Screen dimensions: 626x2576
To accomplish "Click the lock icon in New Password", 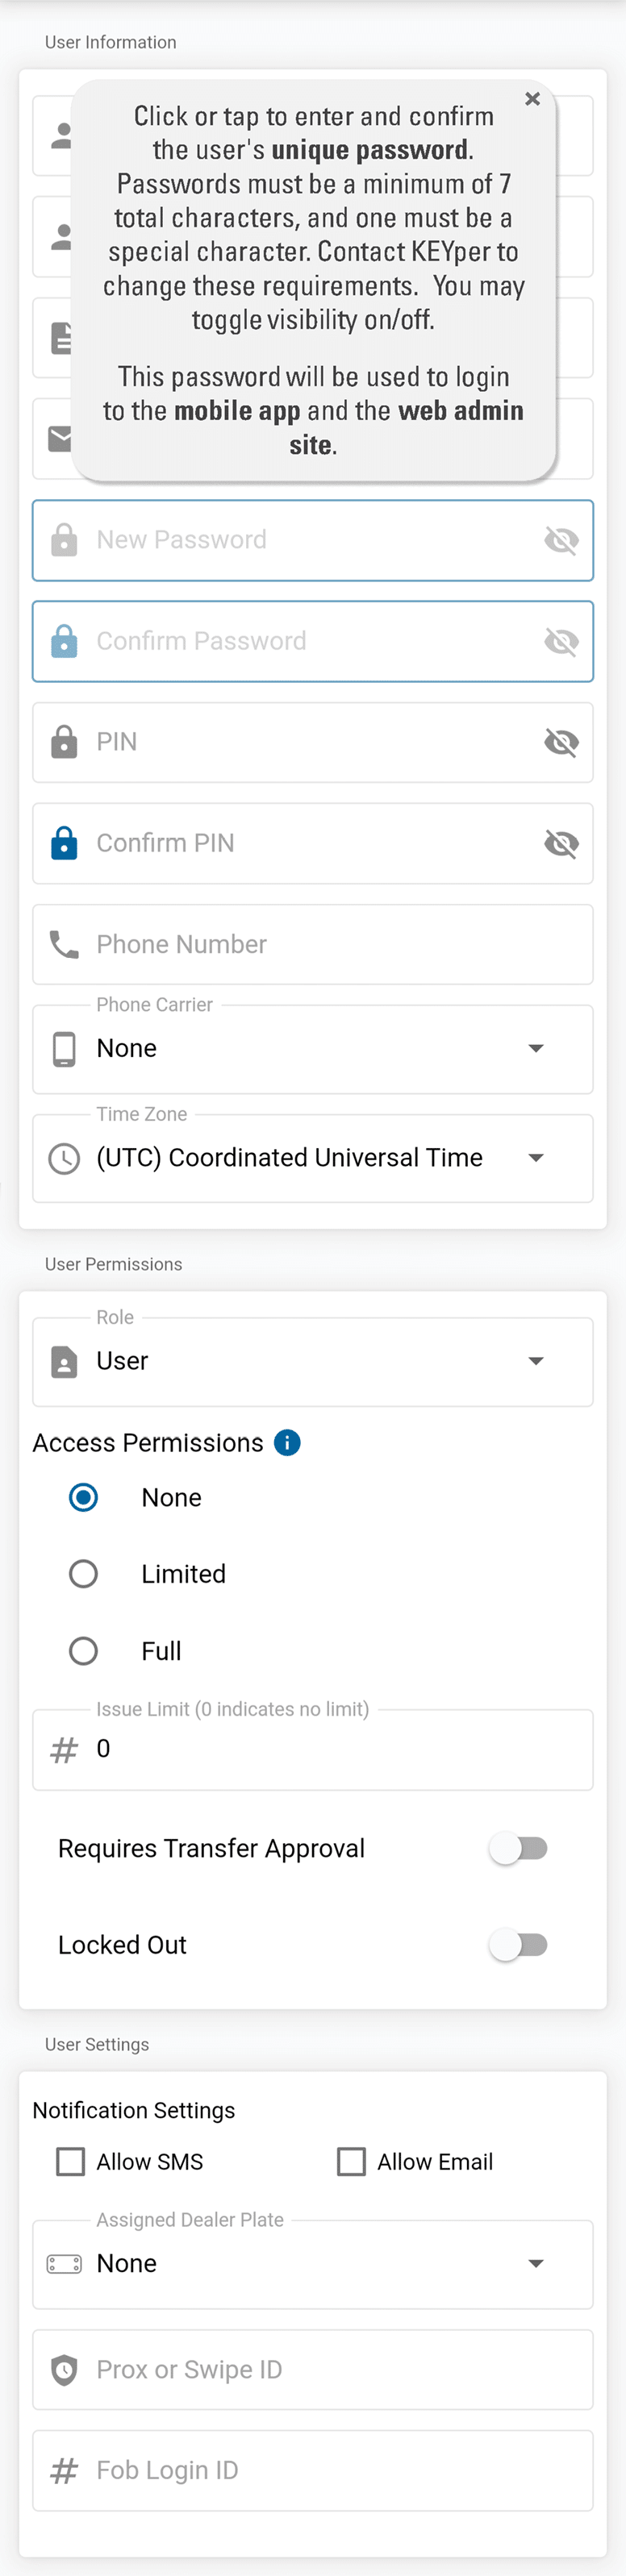I will click(64, 540).
